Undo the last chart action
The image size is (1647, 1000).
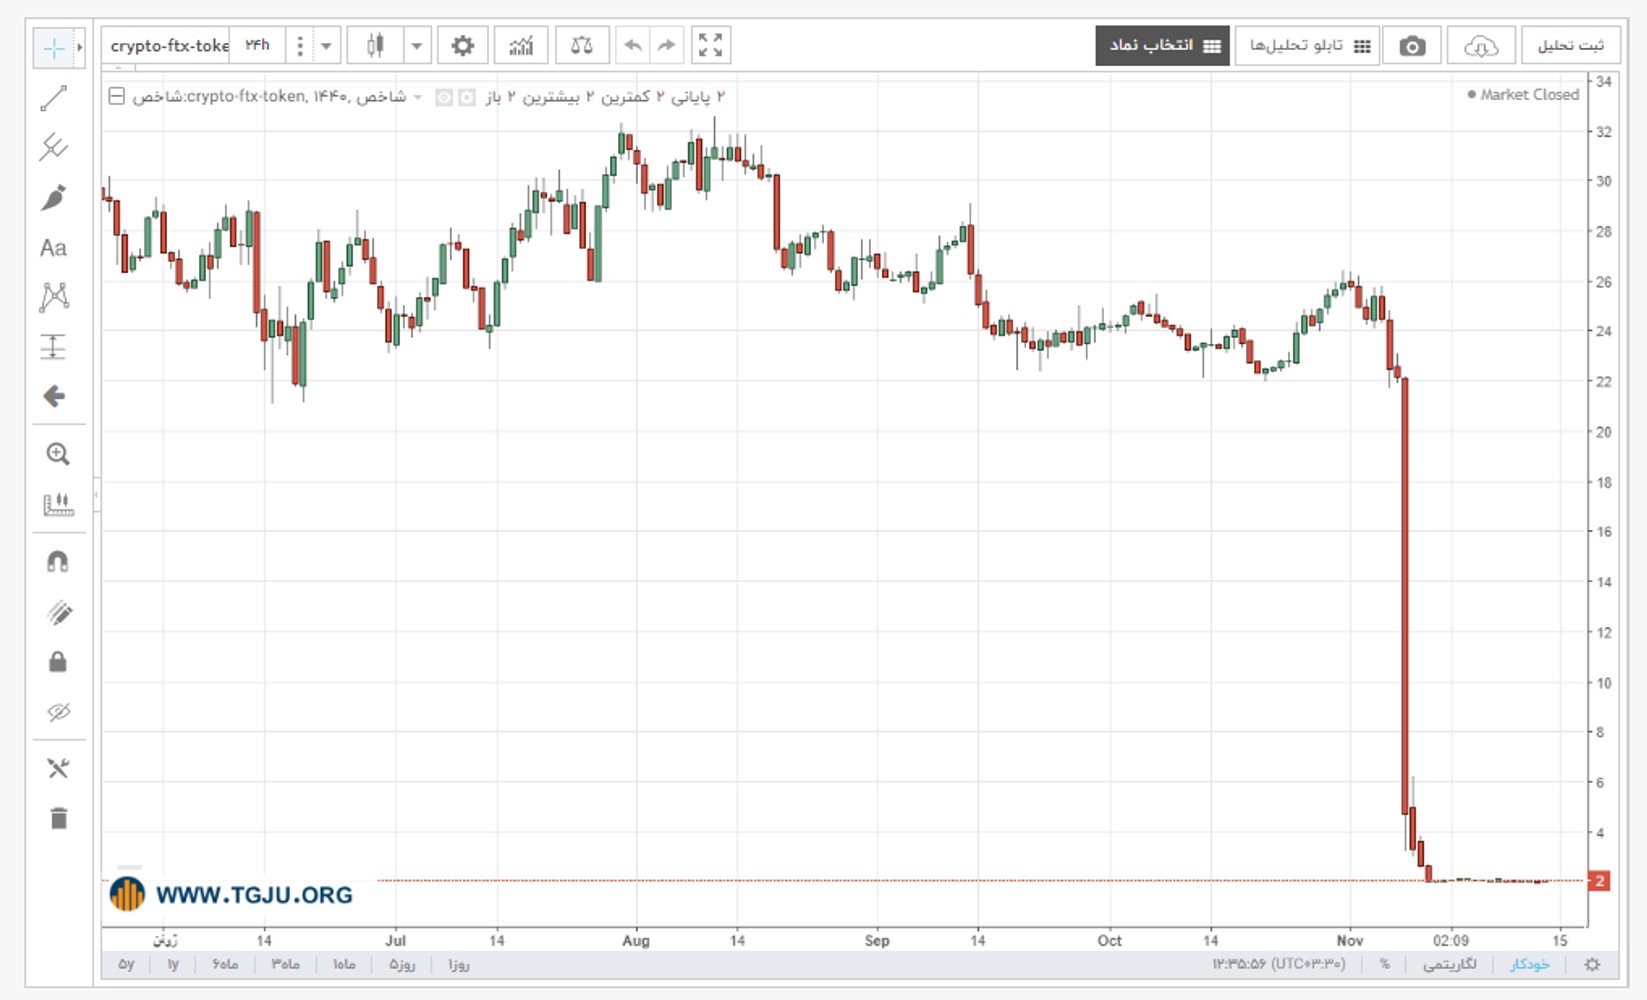point(633,46)
